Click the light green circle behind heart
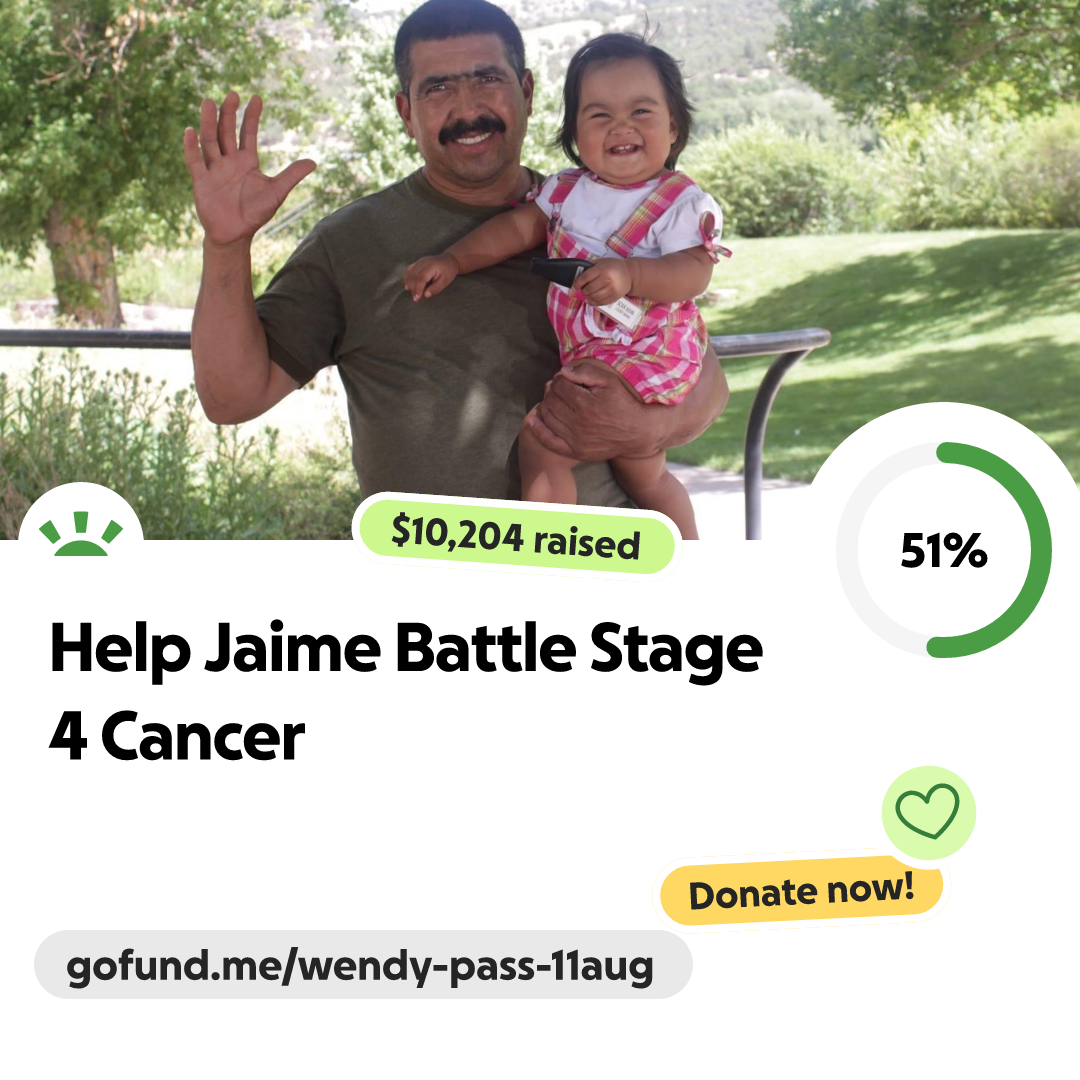Viewport: 1080px width, 1080px height. tap(928, 812)
